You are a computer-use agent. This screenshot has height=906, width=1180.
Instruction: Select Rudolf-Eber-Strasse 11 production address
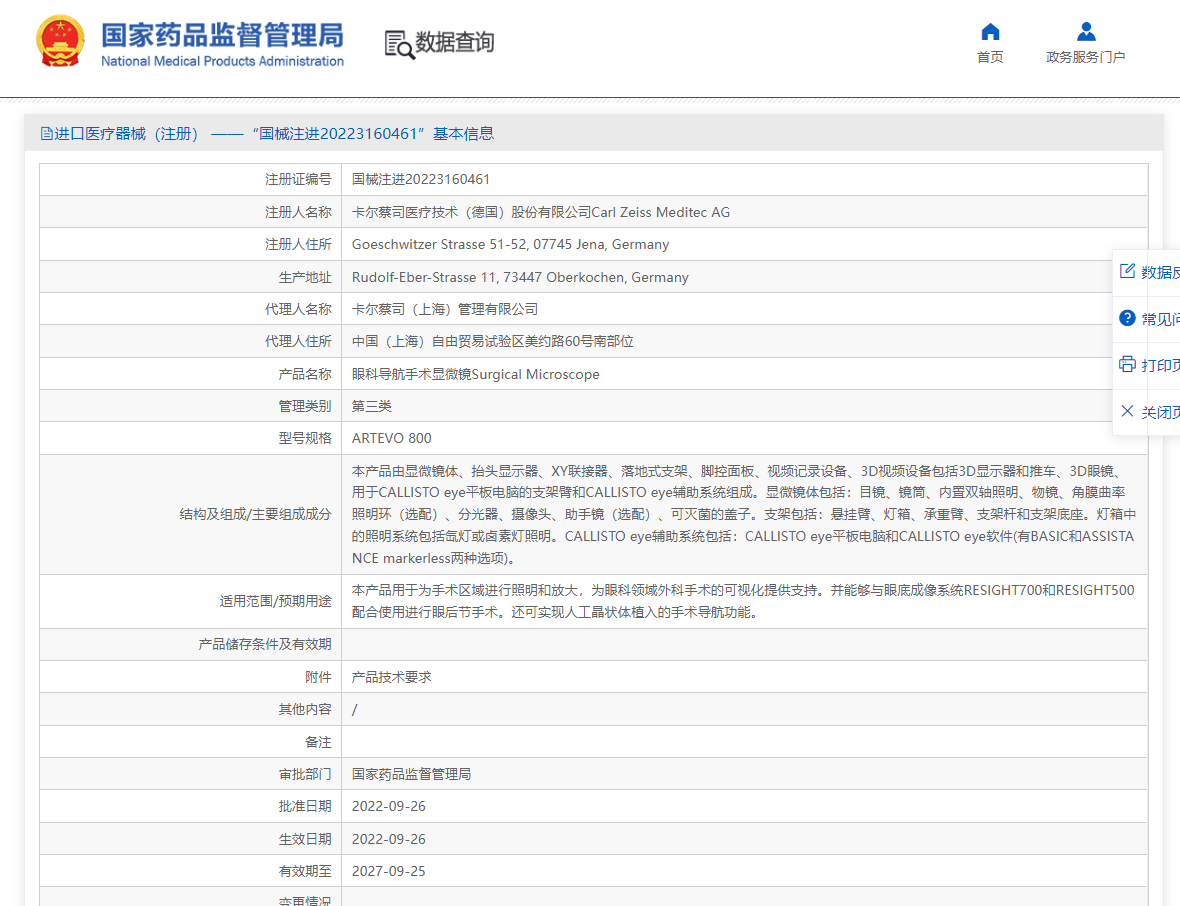click(520, 278)
